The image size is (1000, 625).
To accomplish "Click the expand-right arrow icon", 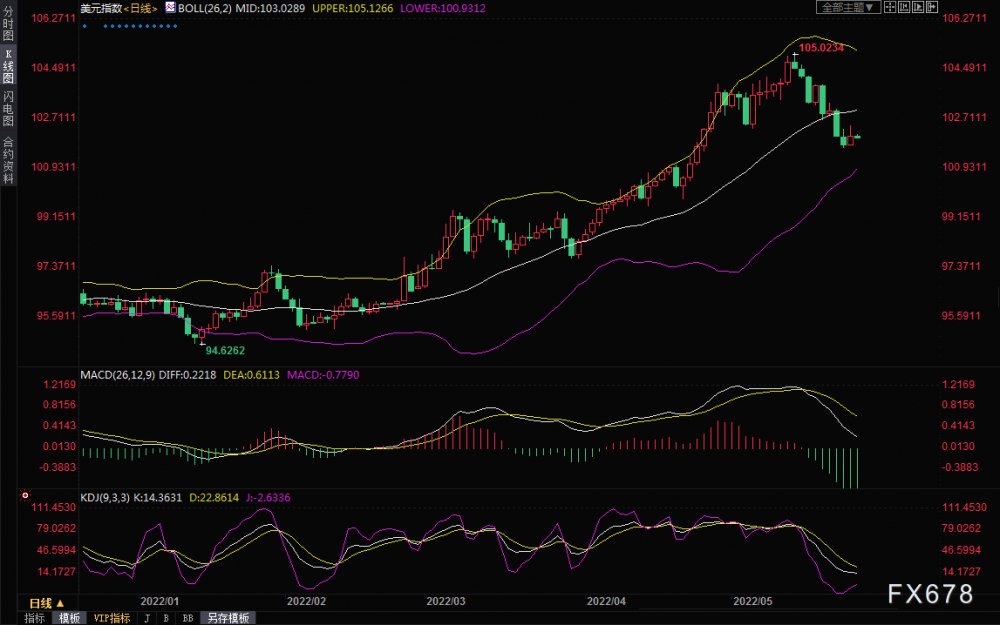I will 932,7.
